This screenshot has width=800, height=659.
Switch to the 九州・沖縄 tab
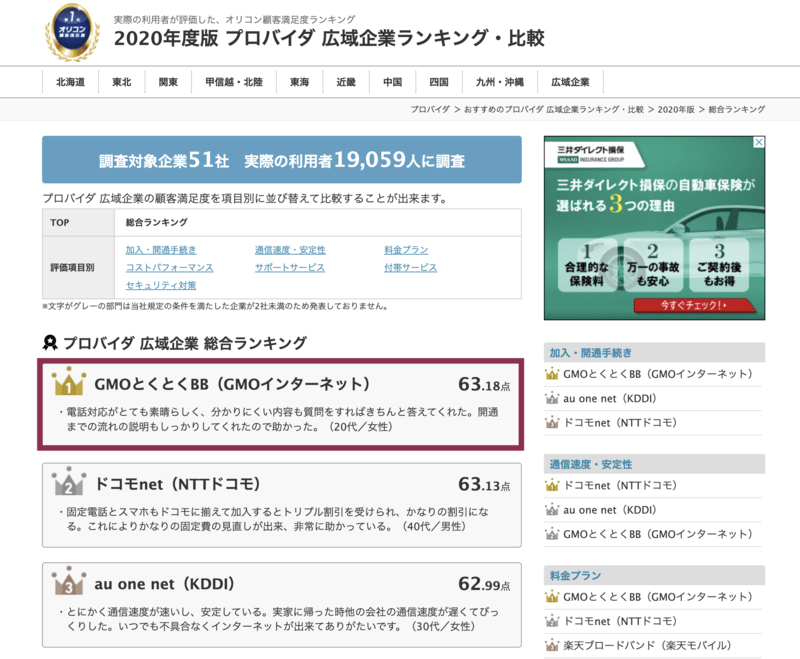click(x=497, y=82)
